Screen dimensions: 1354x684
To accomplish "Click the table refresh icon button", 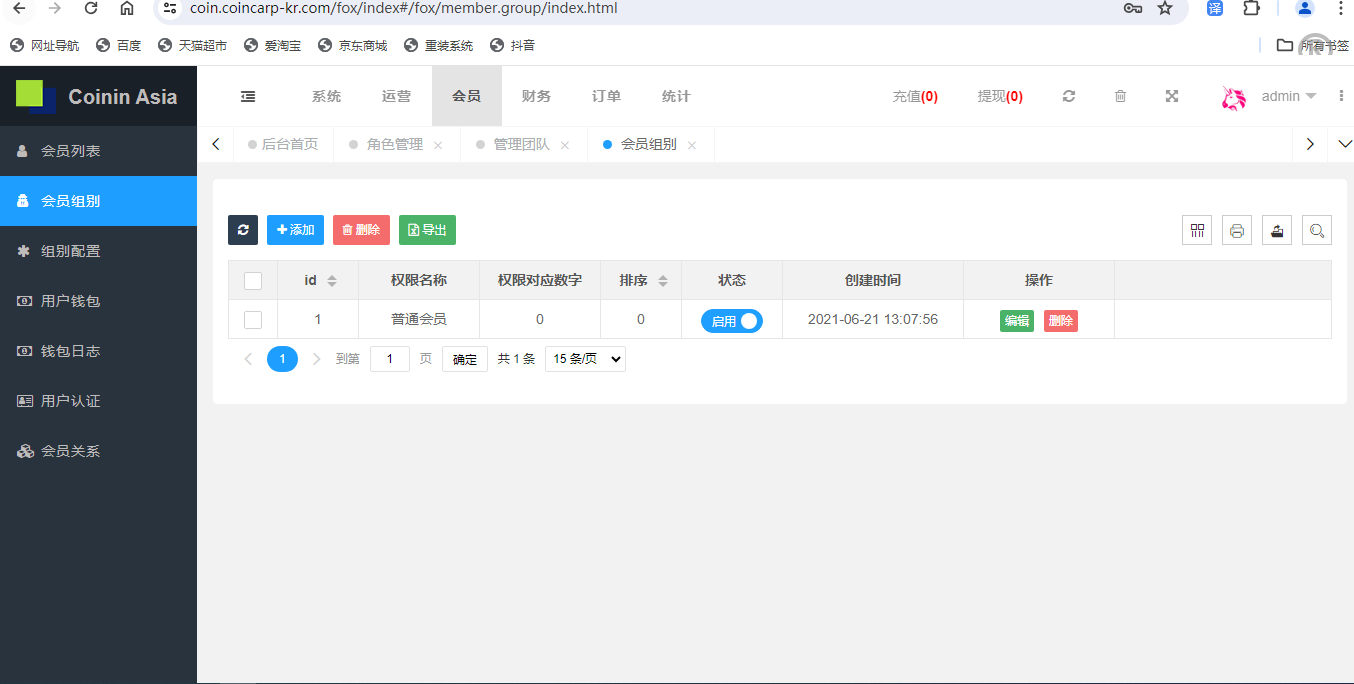I will (x=243, y=230).
